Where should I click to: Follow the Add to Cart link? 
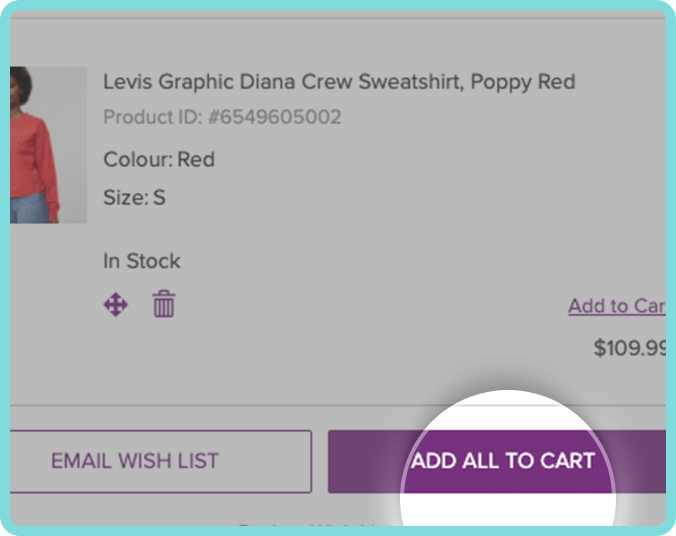pyautogui.click(x=617, y=306)
